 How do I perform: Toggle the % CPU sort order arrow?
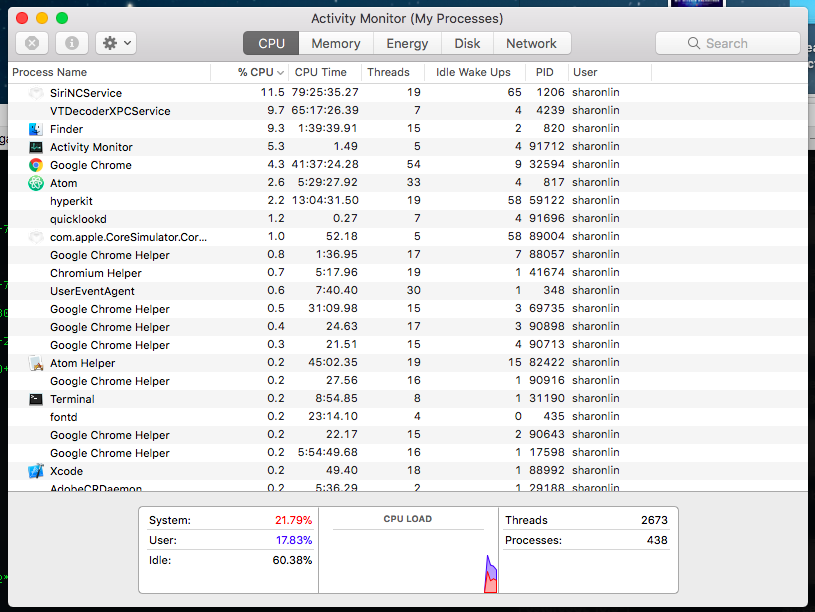pos(280,73)
